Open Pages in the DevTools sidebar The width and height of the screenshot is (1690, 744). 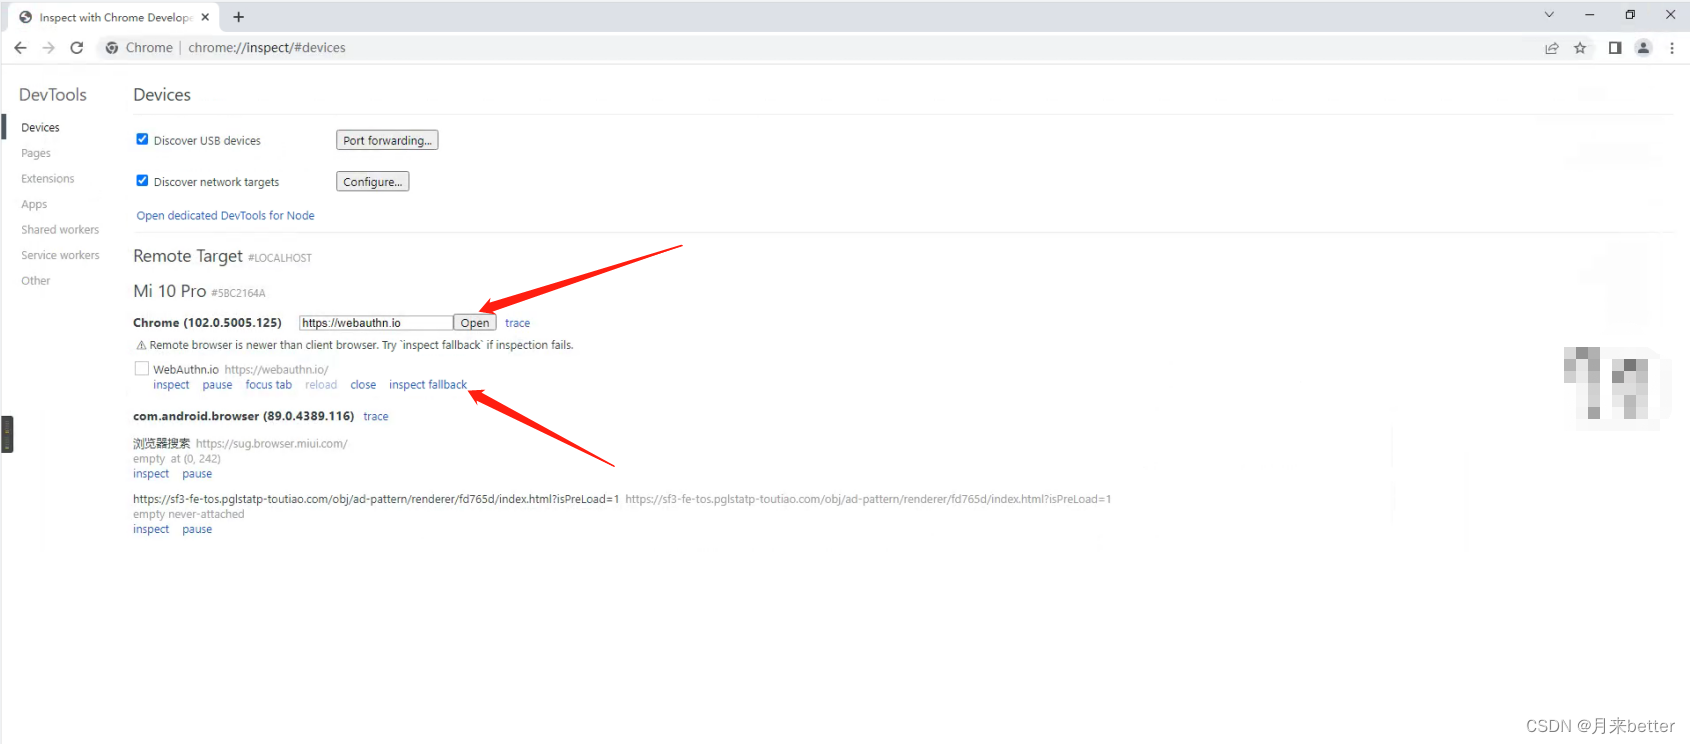[x=36, y=153]
